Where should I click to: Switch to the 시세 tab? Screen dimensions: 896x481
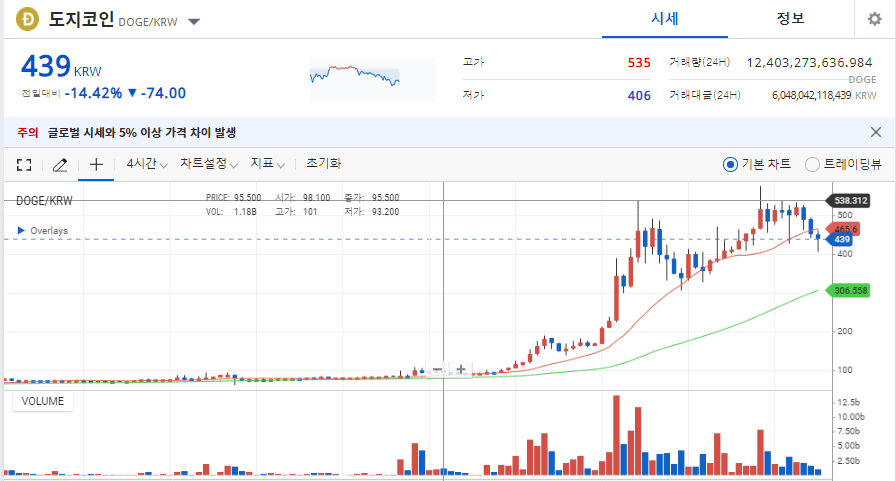point(665,19)
